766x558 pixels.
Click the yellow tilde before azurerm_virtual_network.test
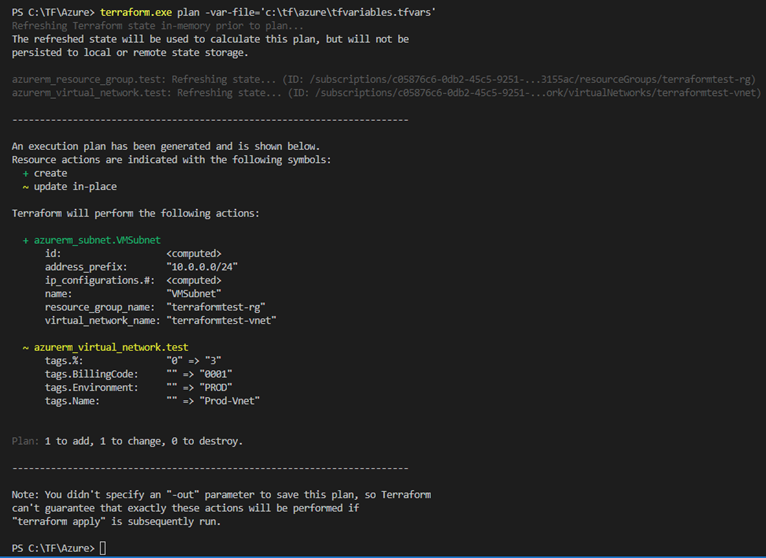click(x=25, y=347)
